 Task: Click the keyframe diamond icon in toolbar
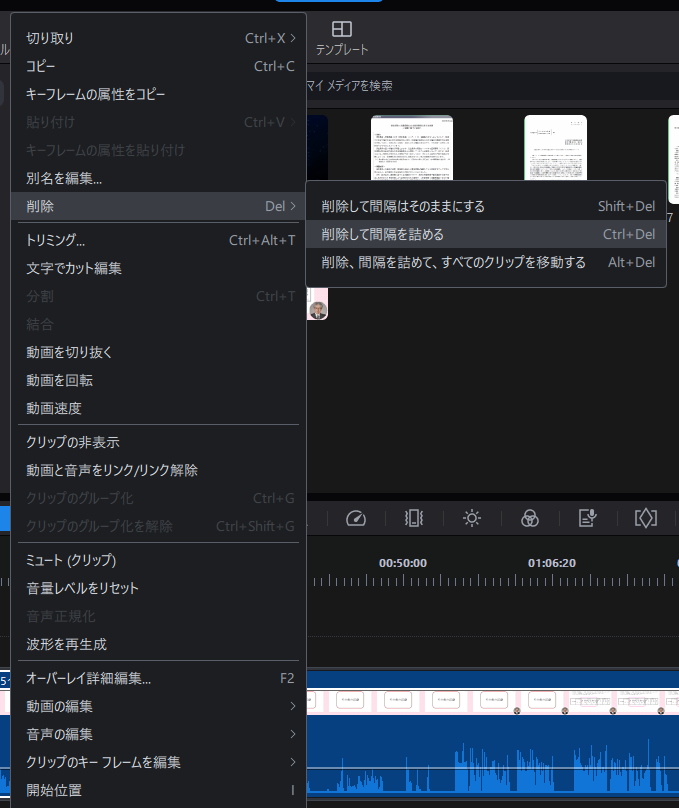coord(646,518)
